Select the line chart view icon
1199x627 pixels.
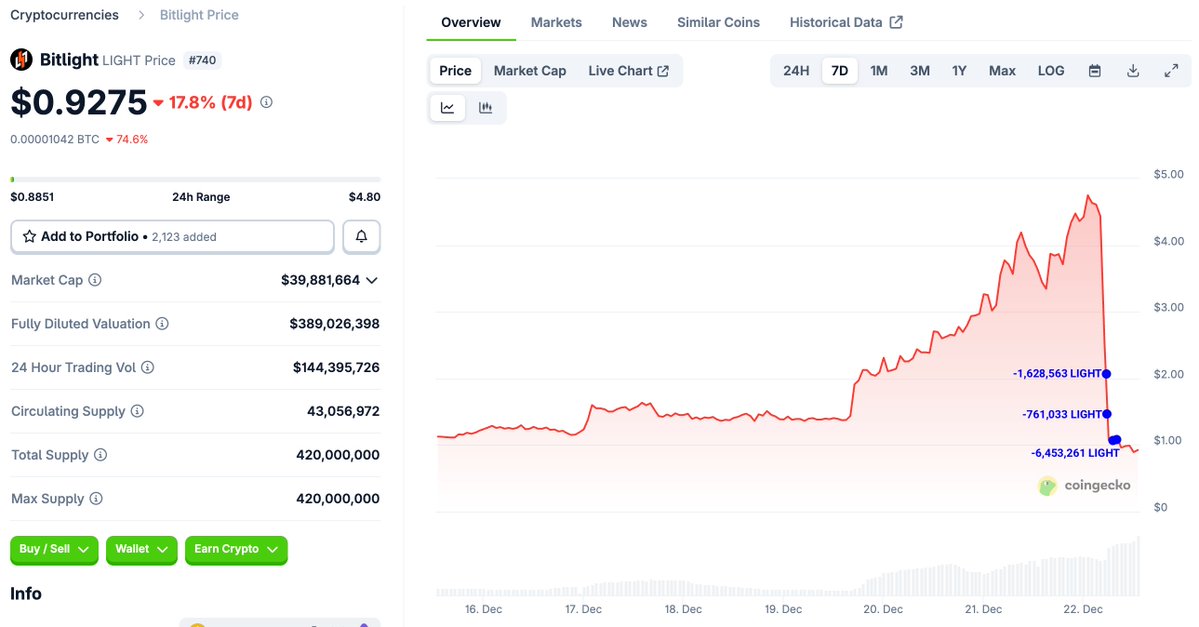coord(447,108)
